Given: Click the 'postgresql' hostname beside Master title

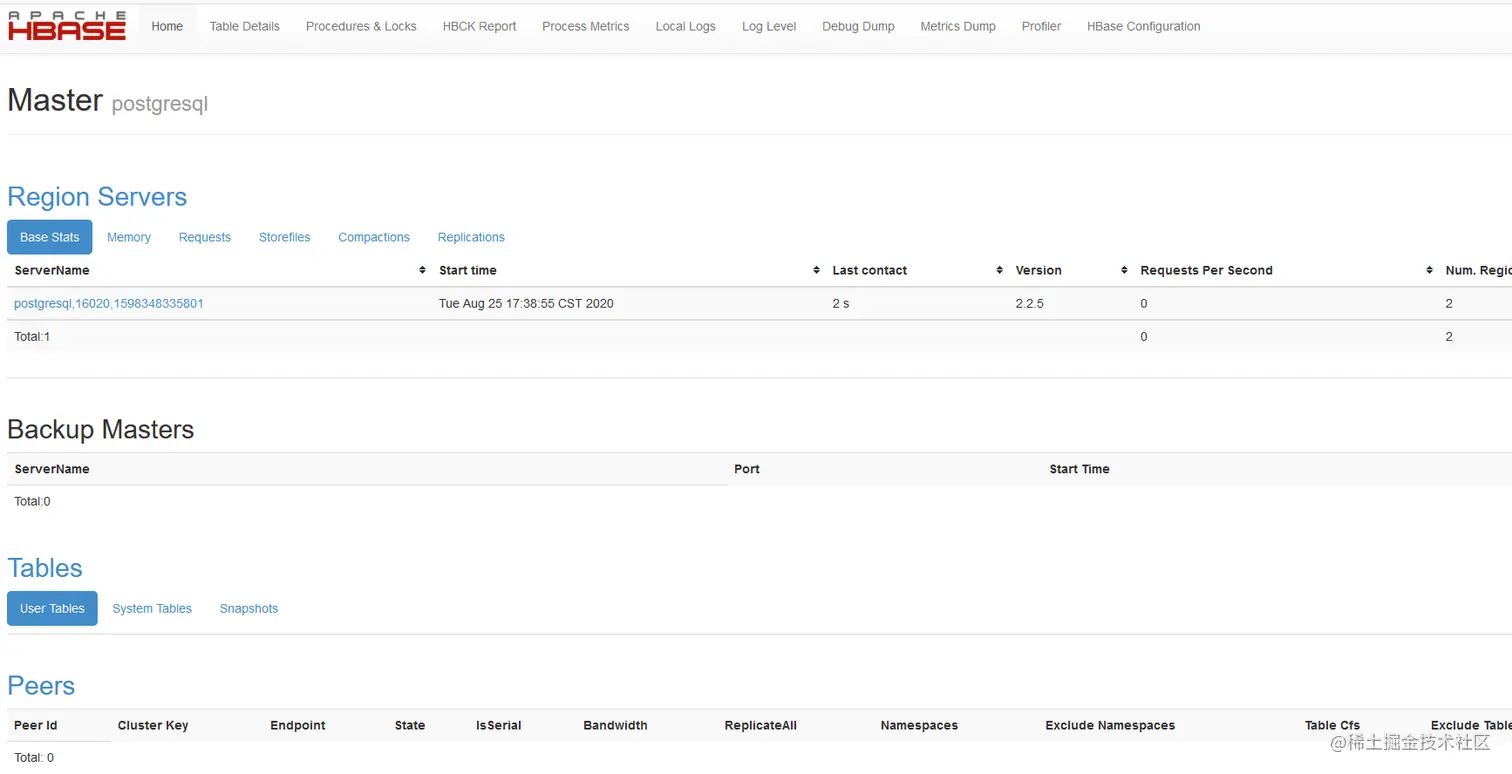Looking at the screenshot, I should (160, 104).
